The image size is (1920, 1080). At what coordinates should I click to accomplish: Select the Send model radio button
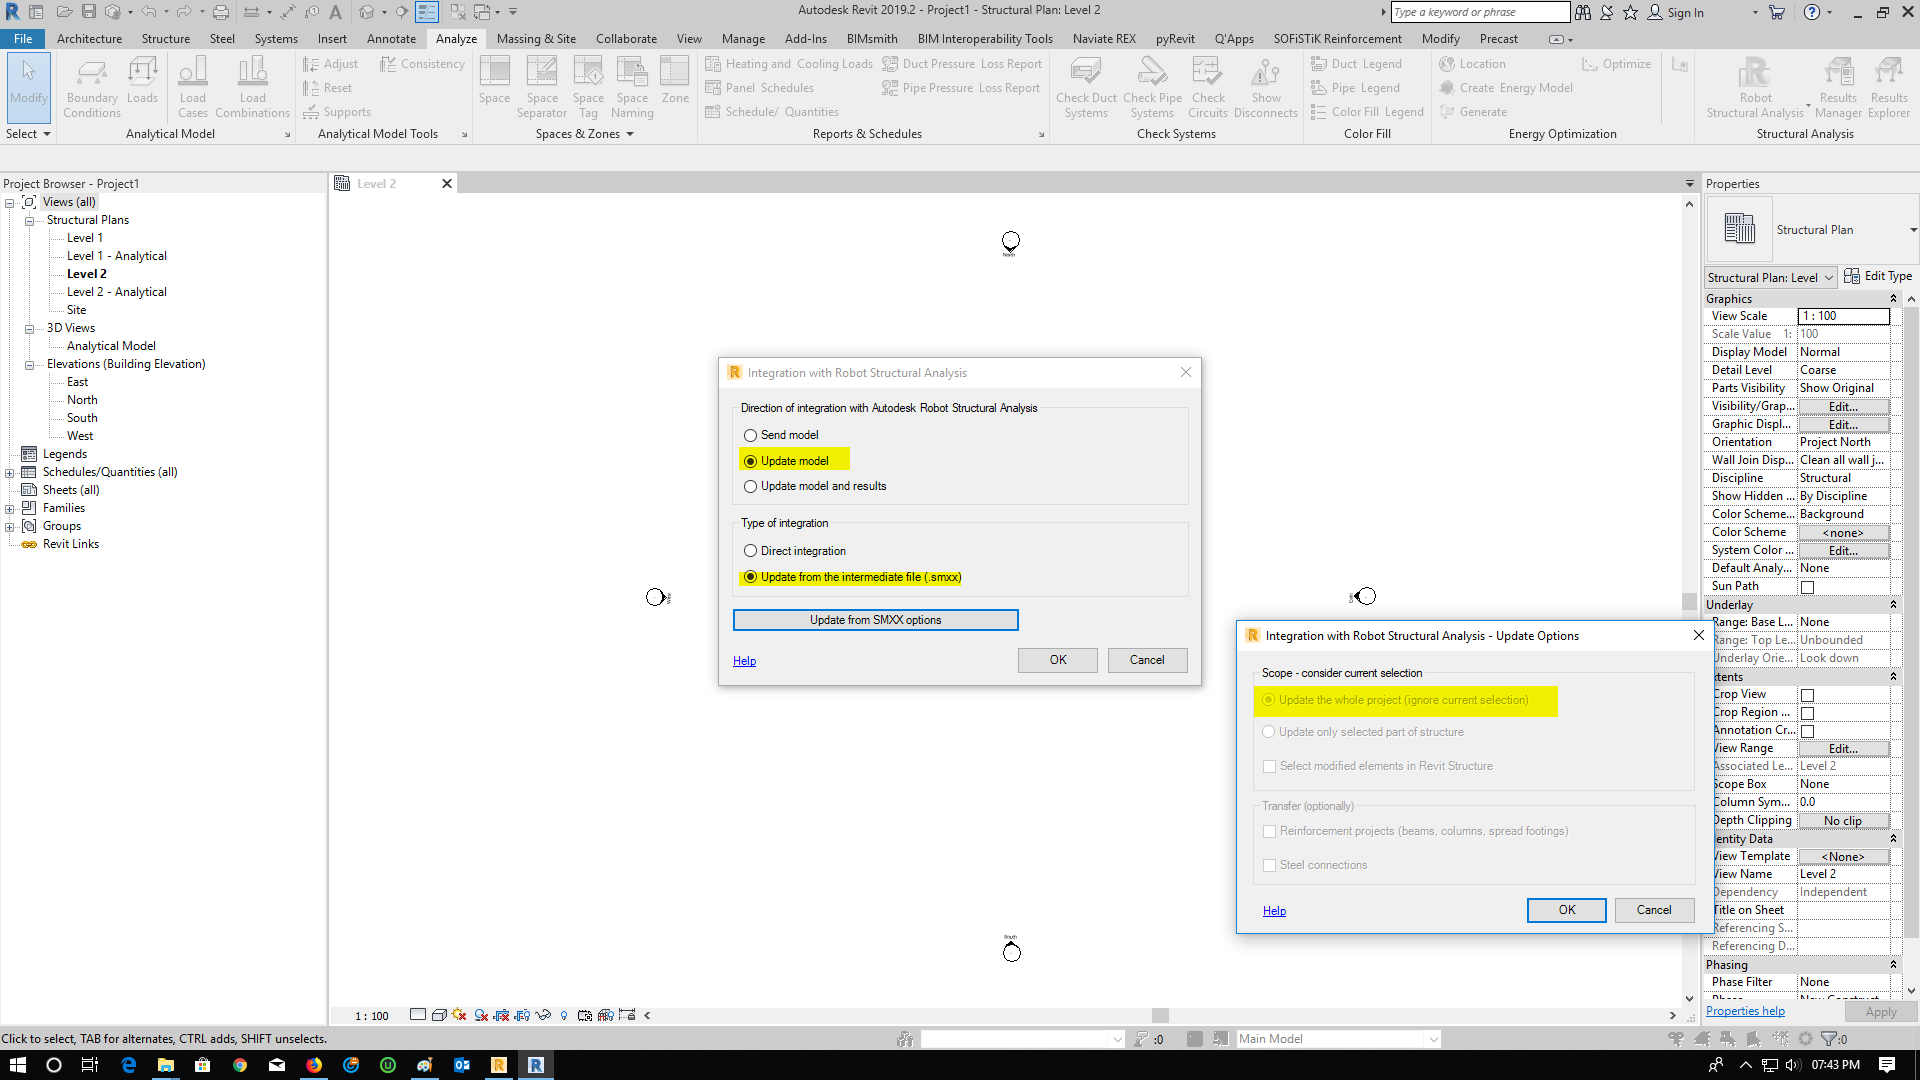coord(750,435)
